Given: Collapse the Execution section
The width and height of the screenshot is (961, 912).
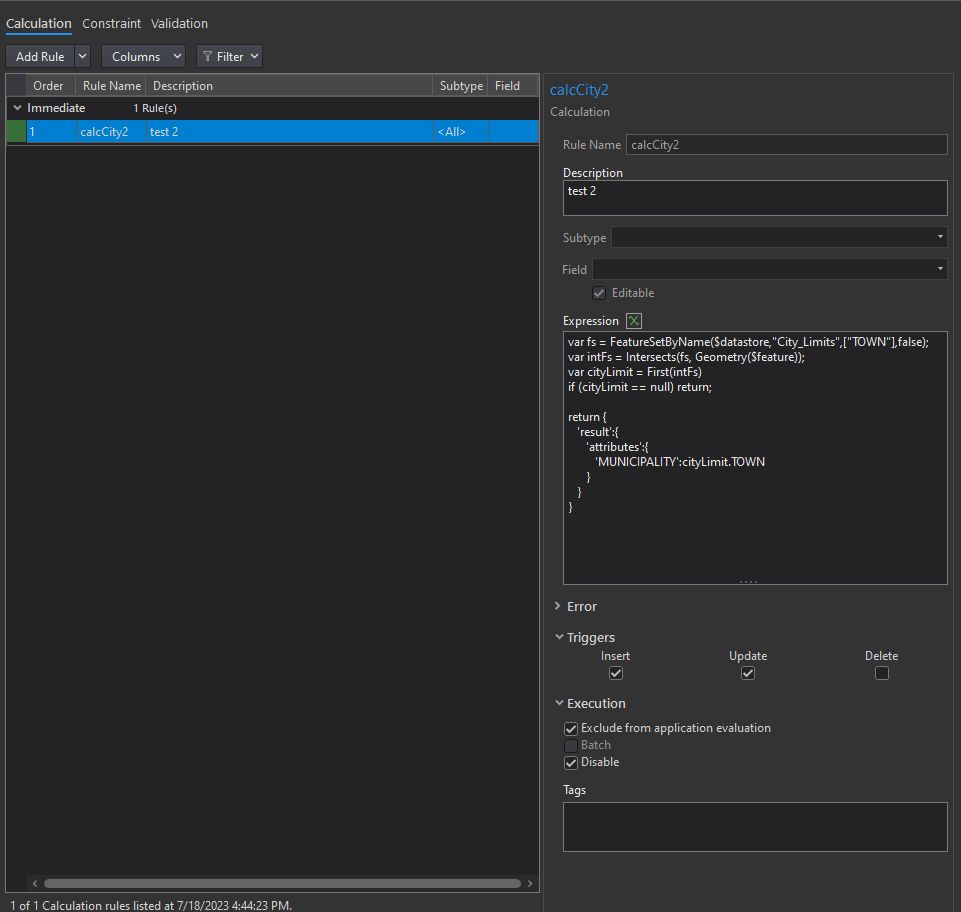Looking at the screenshot, I should 558,703.
